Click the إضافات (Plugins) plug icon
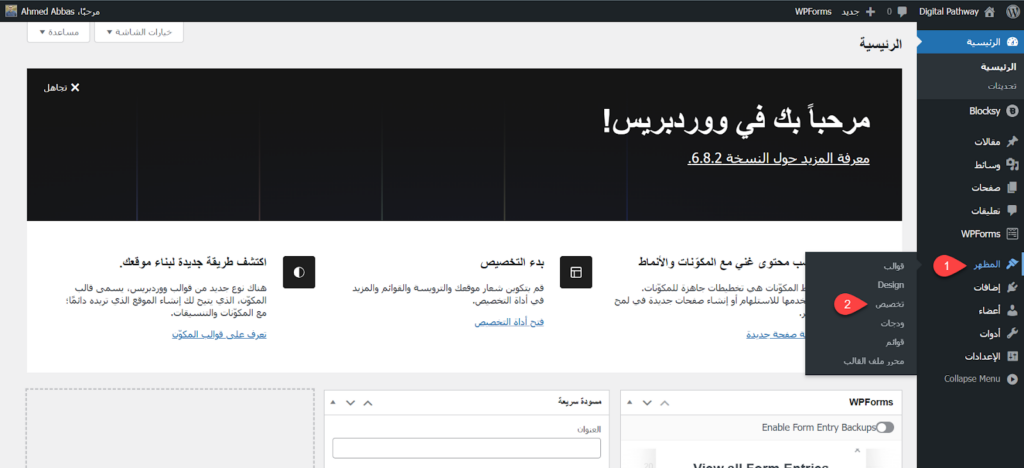Viewport: 1024px width, 468px height. point(1012,287)
